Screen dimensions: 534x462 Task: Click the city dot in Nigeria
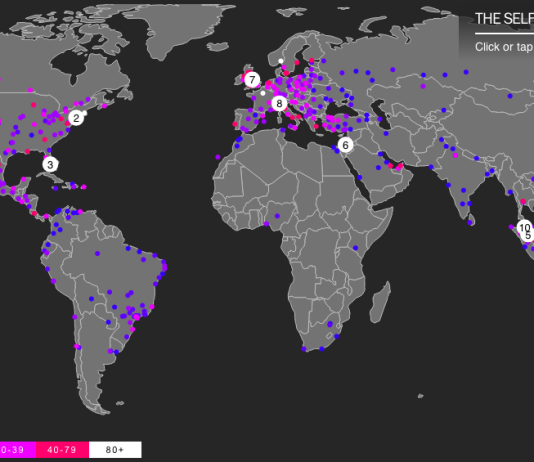pyautogui.click(x=277, y=216)
